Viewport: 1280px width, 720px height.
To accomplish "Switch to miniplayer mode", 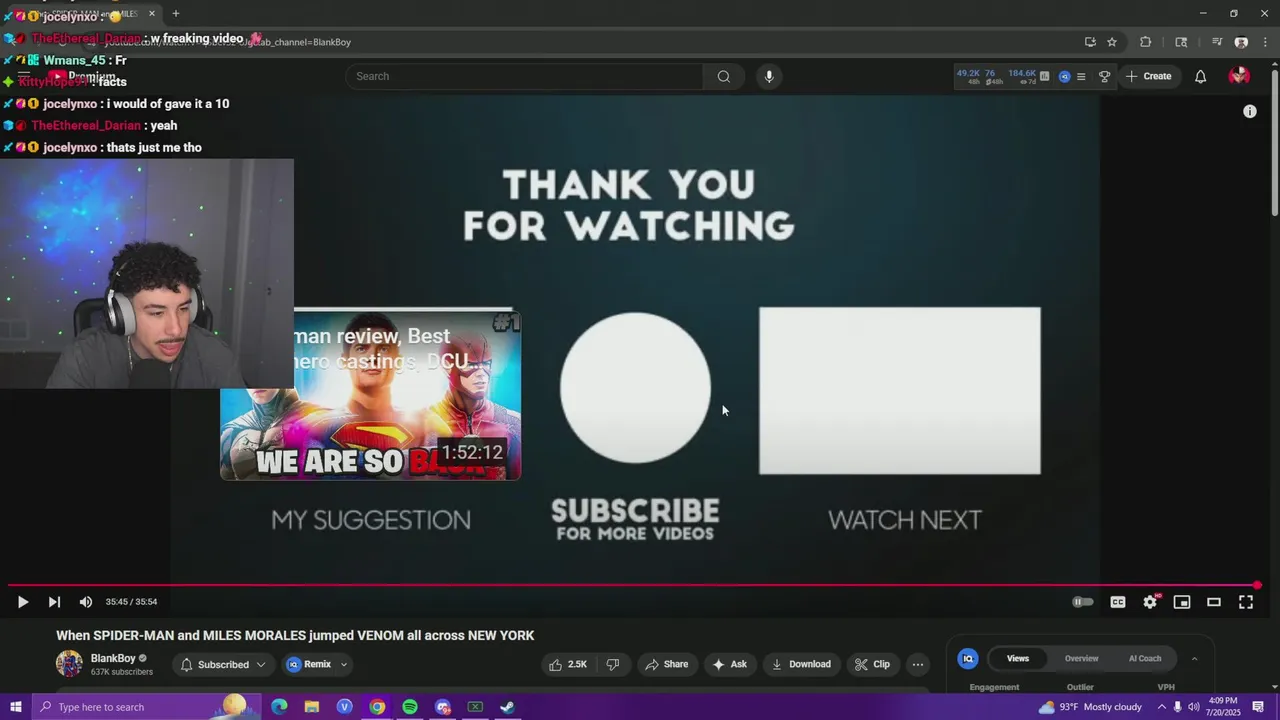I will [x=1182, y=602].
